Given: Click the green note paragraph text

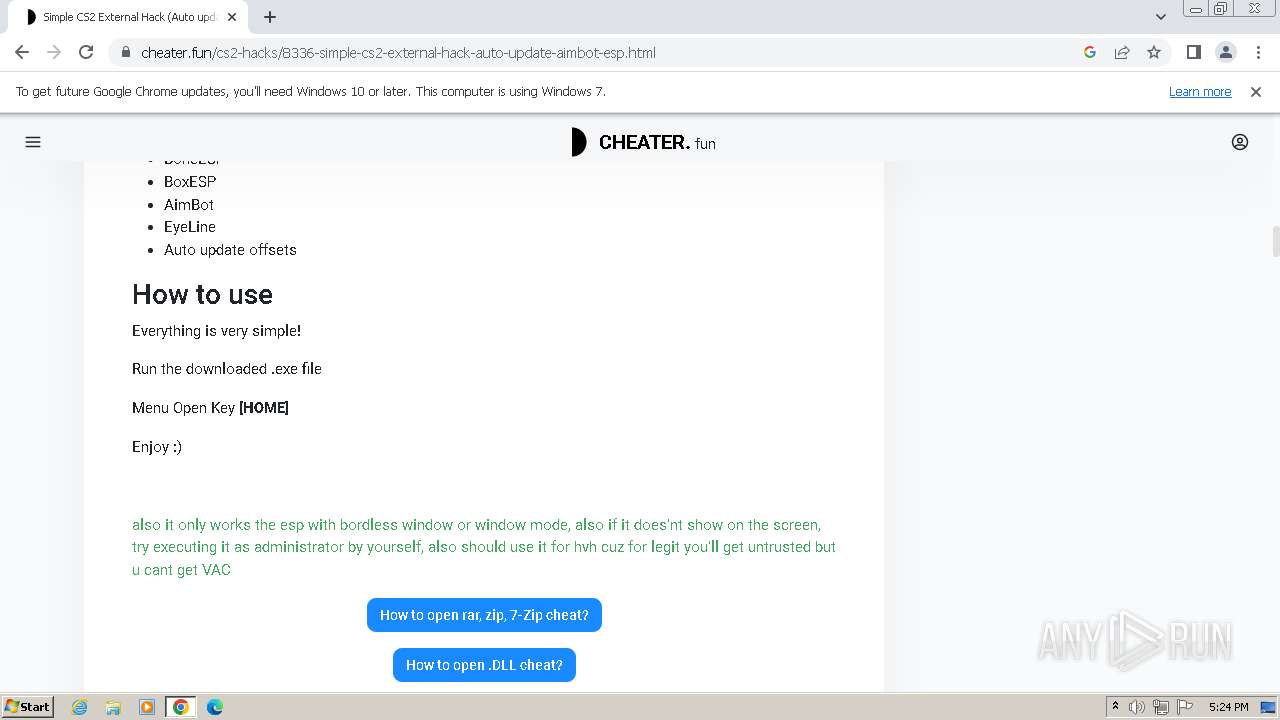Looking at the screenshot, I should (484, 547).
